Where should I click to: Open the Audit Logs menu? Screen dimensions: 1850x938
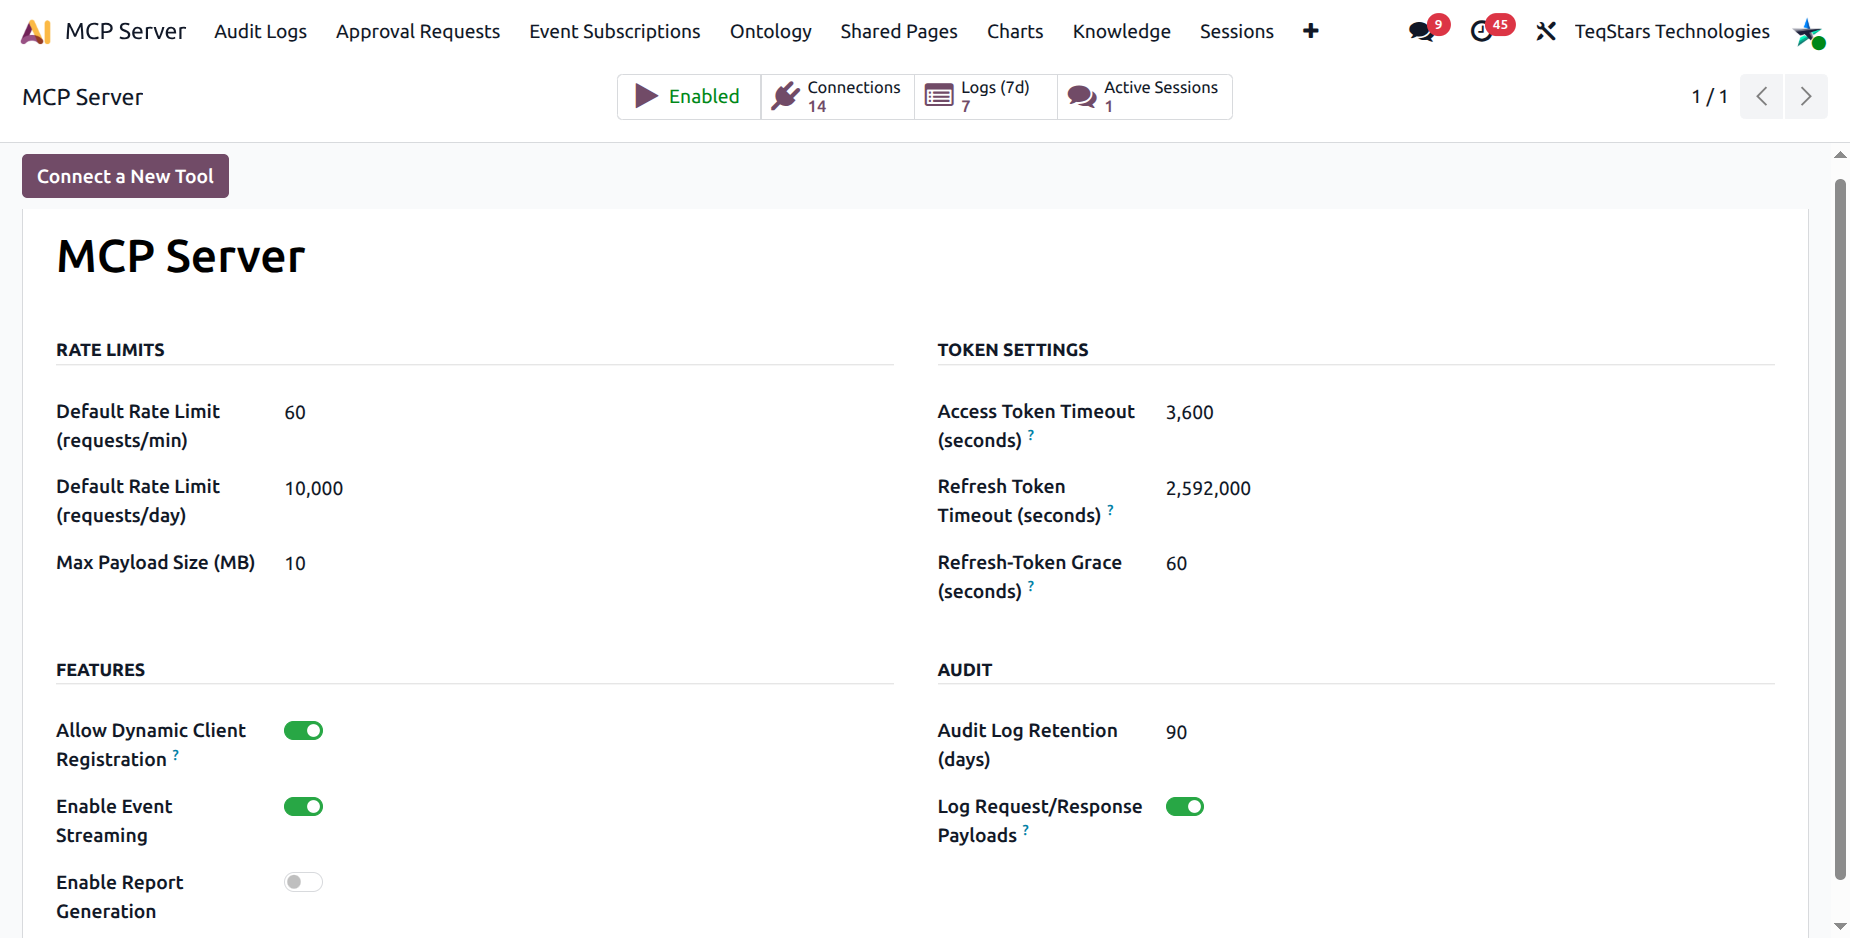(260, 31)
